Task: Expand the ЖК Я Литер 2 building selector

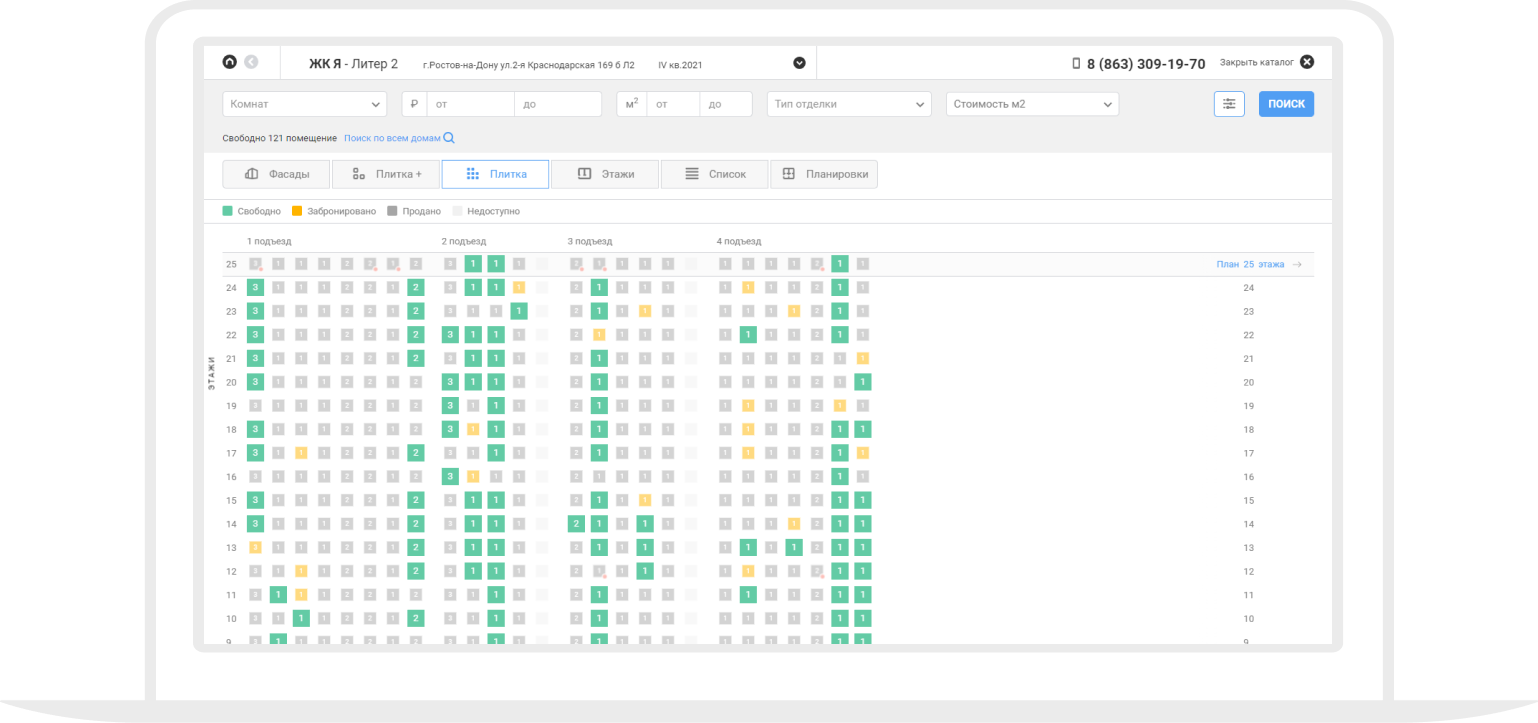Action: (799, 63)
